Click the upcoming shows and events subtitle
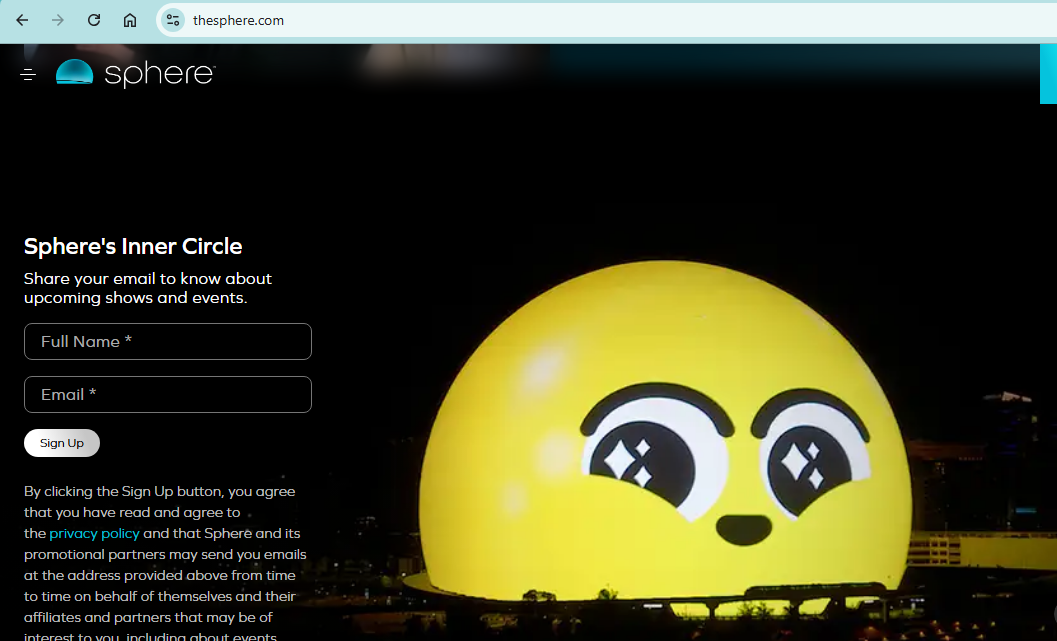1057x641 pixels. (148, 288)
